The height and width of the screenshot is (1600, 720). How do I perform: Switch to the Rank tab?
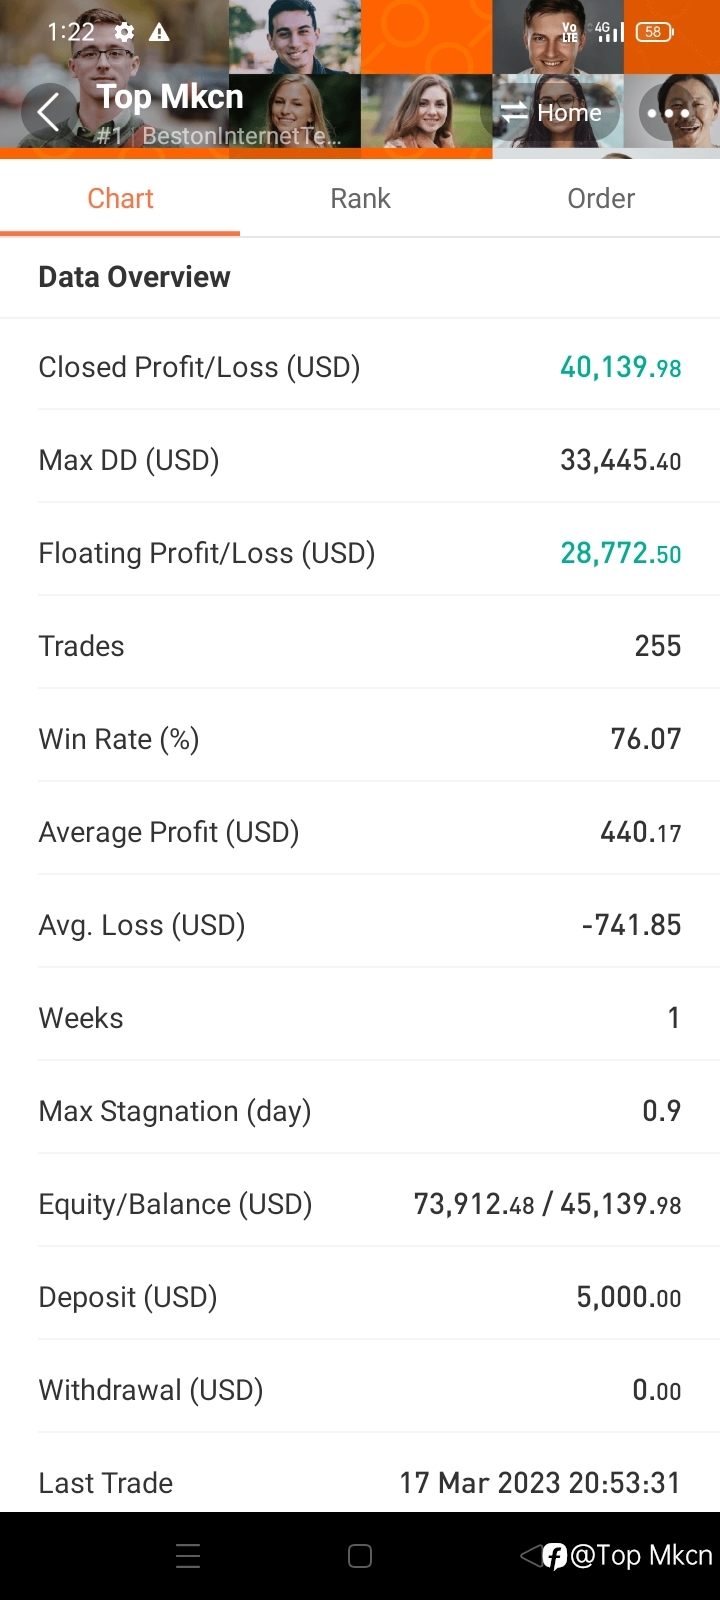point(360,198)
